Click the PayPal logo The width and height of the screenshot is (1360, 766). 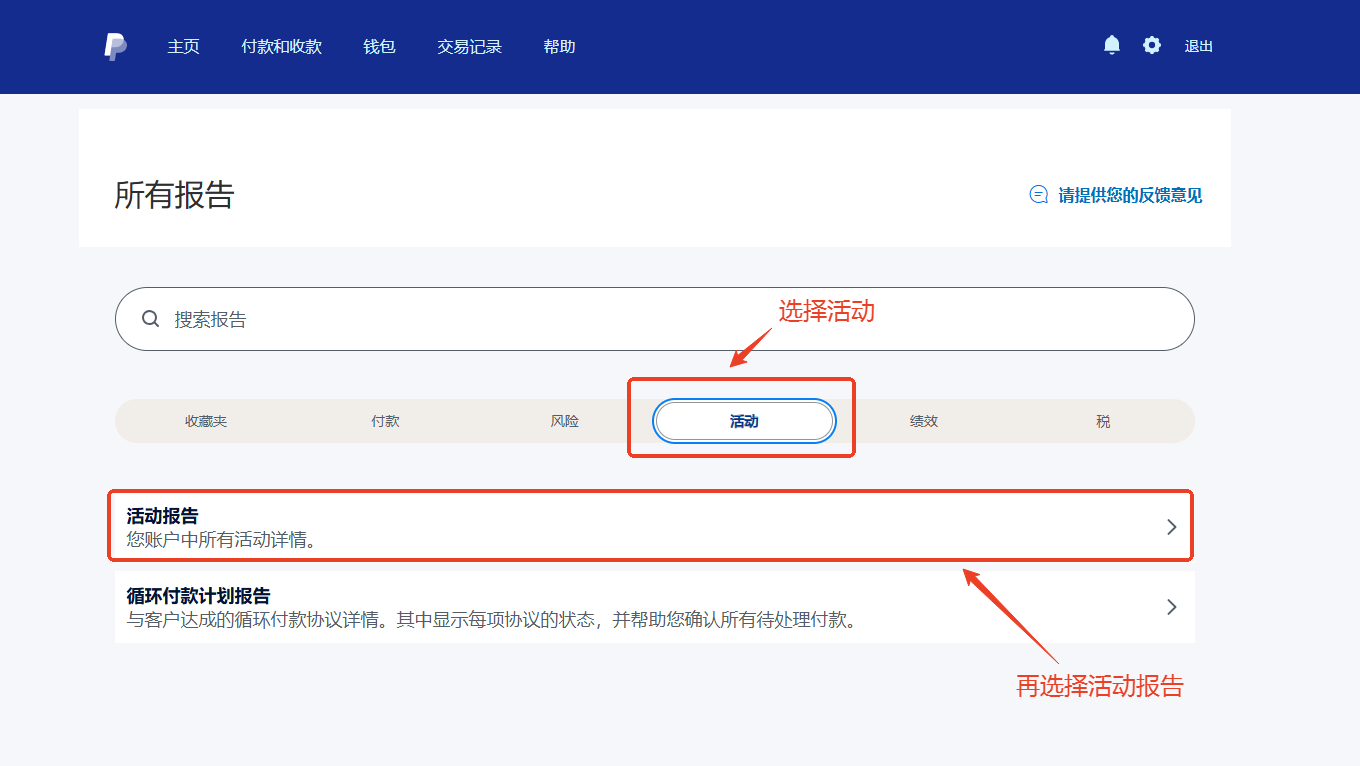click(115, 47)
